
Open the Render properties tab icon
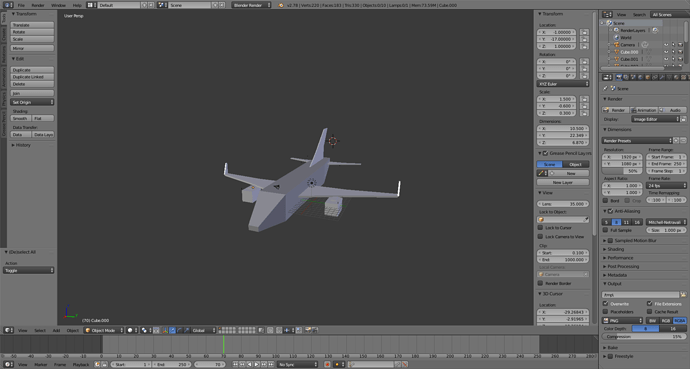click(619, 77)
